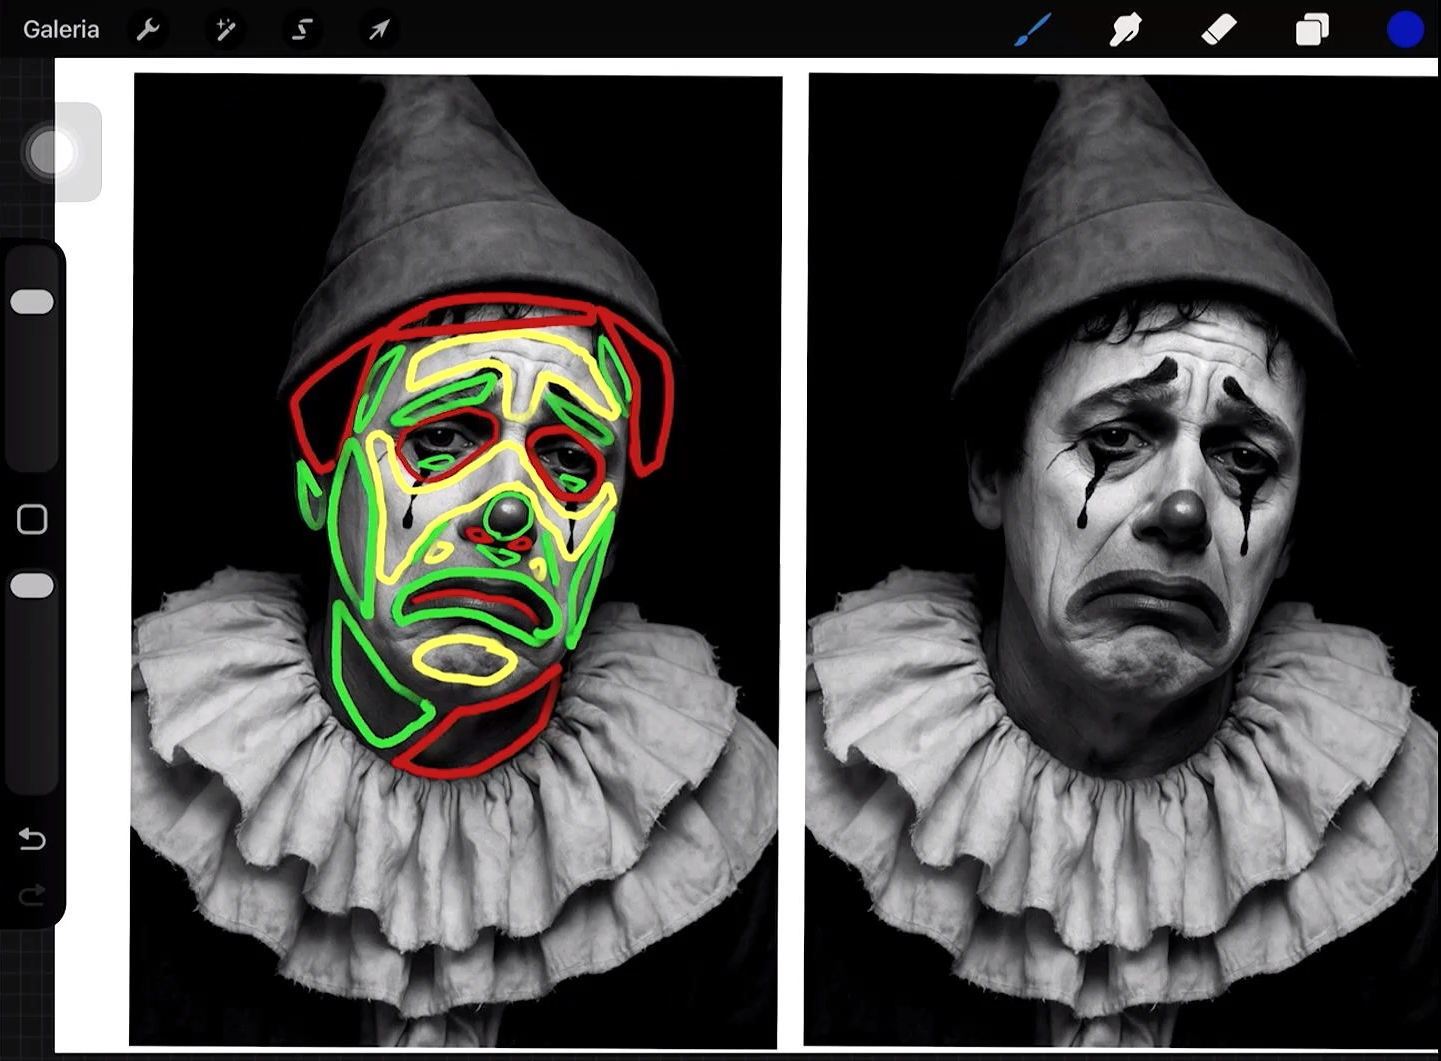This screenshot has width=1441, height=1061.
Task: Activate the Transform arrow tool
Action: tap(379, 29)
